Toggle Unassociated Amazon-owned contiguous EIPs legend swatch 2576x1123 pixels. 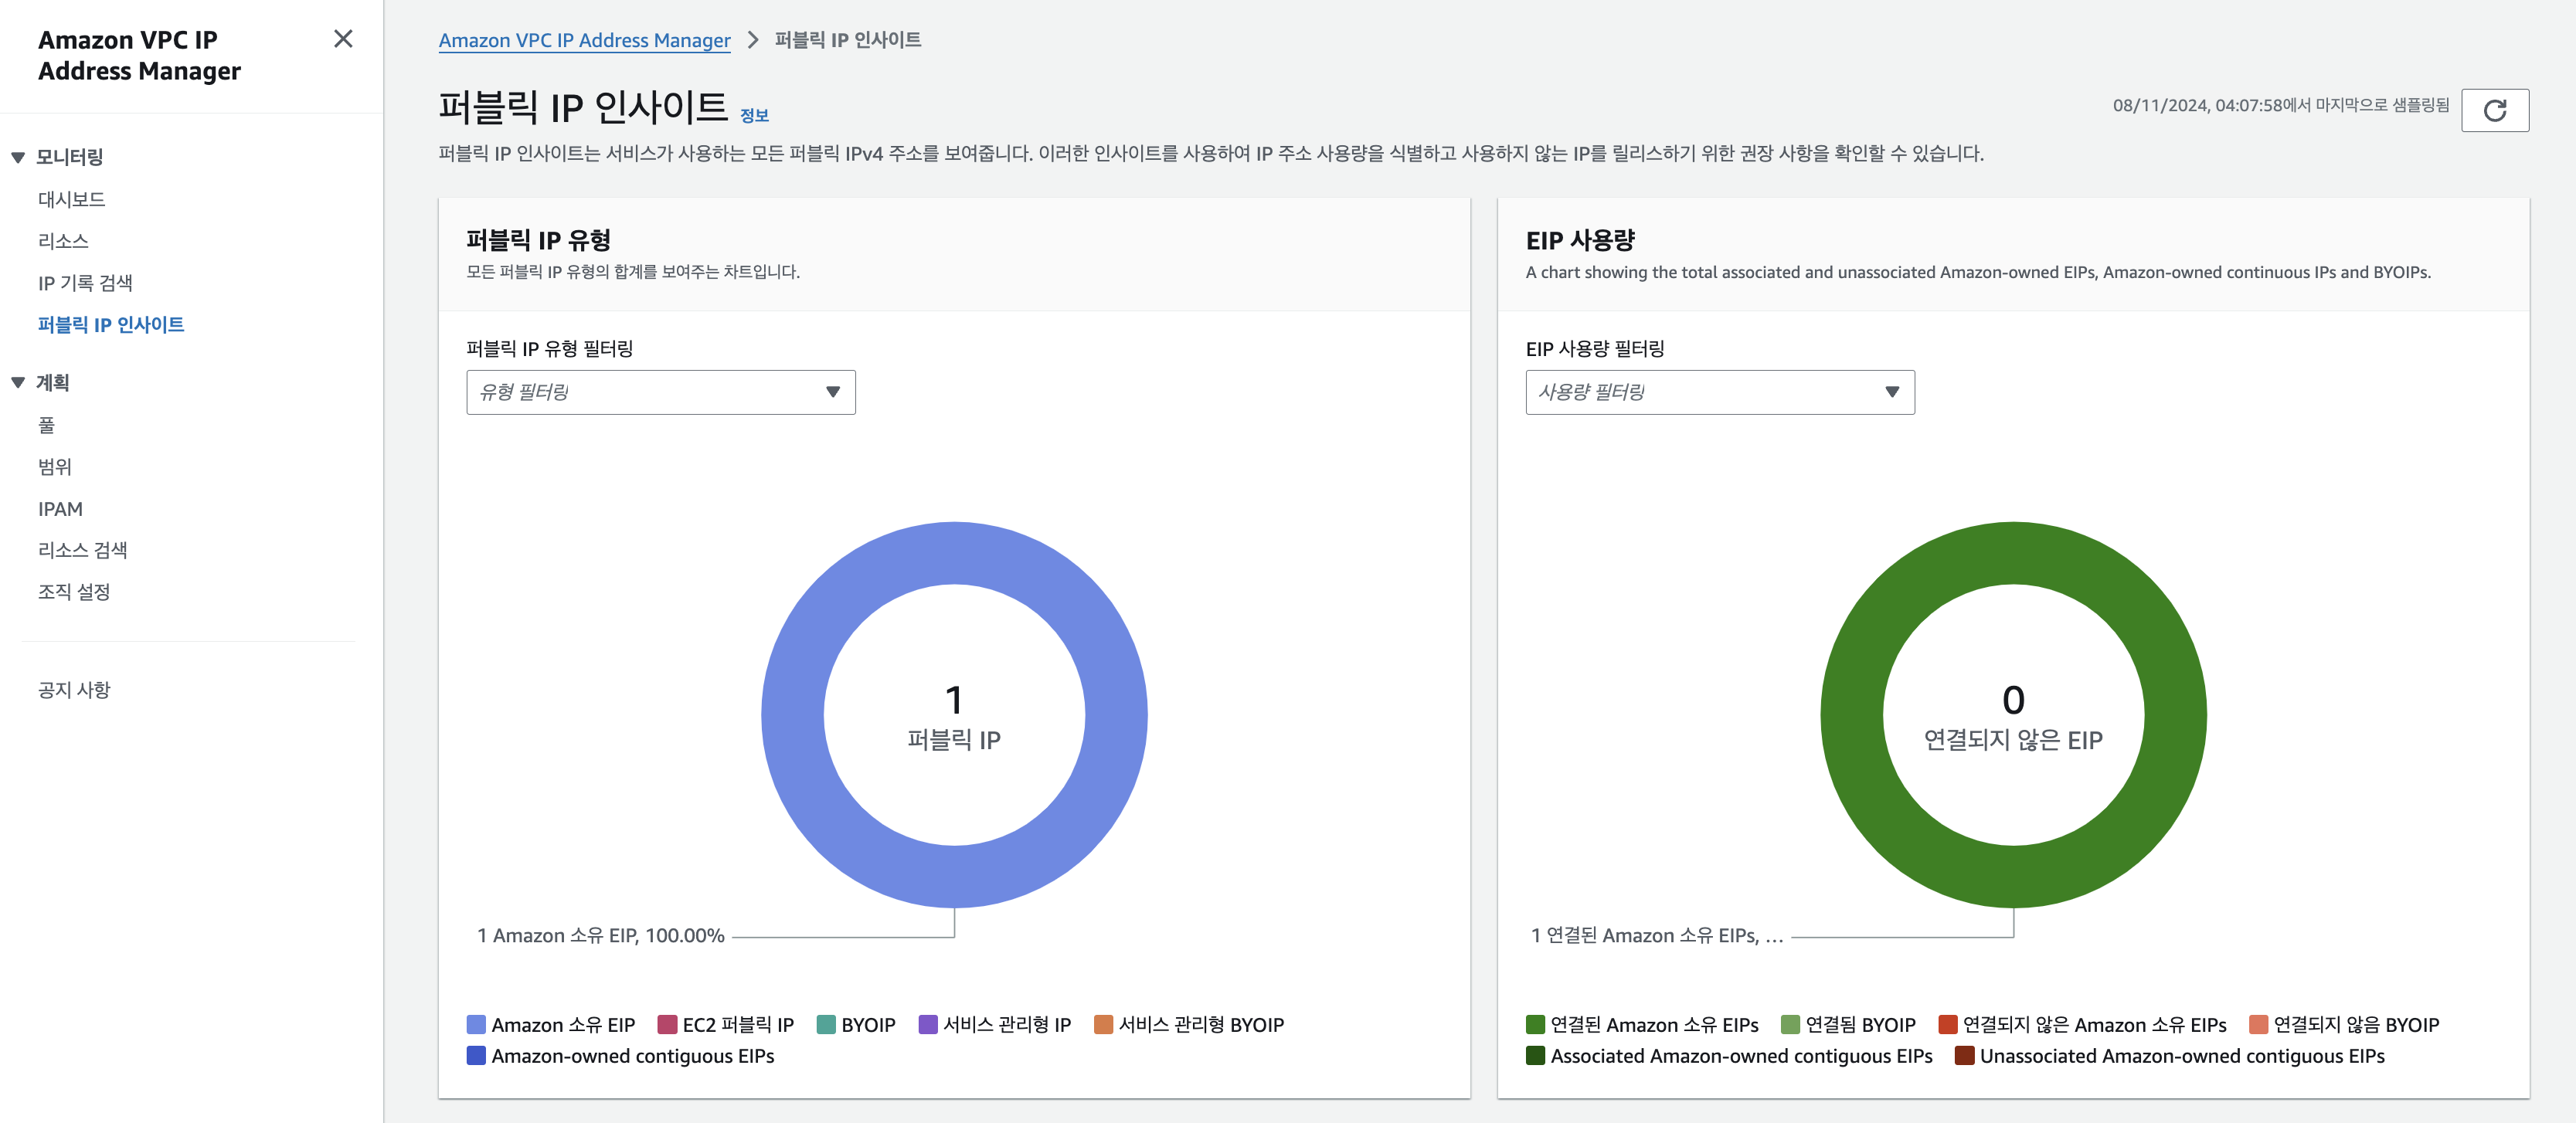[x=1964, y=1056]
